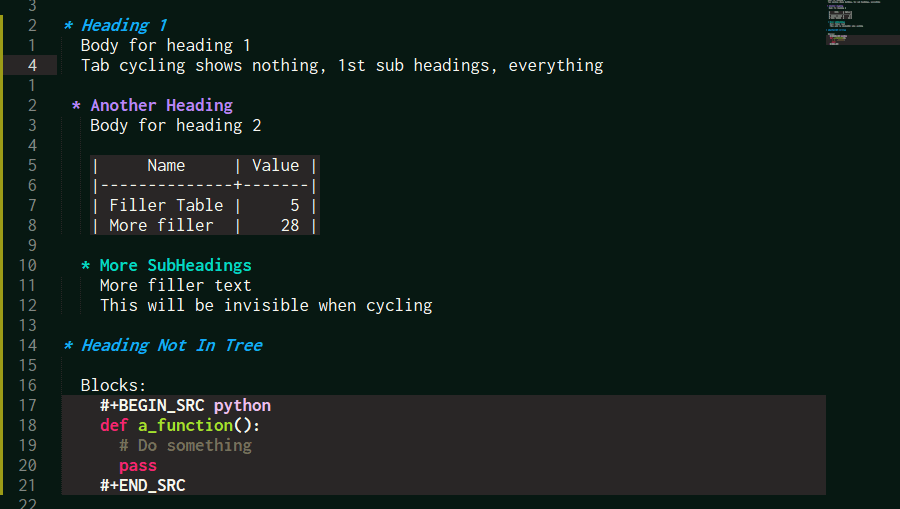Click the star before Heading Not In Tree
The height and width of the screenshot is (509, 900).
(68, 345)
